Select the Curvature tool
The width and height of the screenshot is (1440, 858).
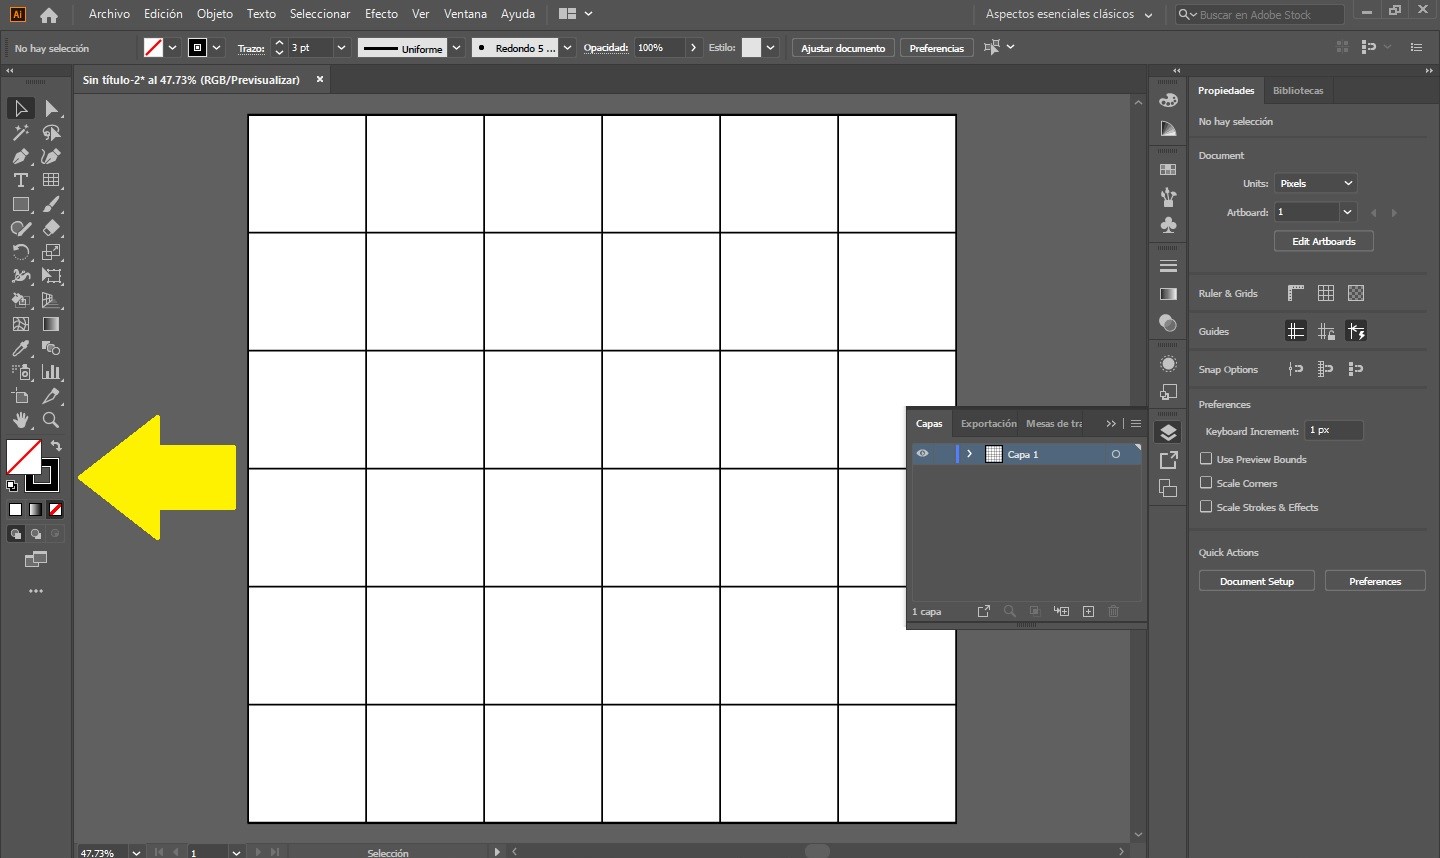[x=51, y=156]
